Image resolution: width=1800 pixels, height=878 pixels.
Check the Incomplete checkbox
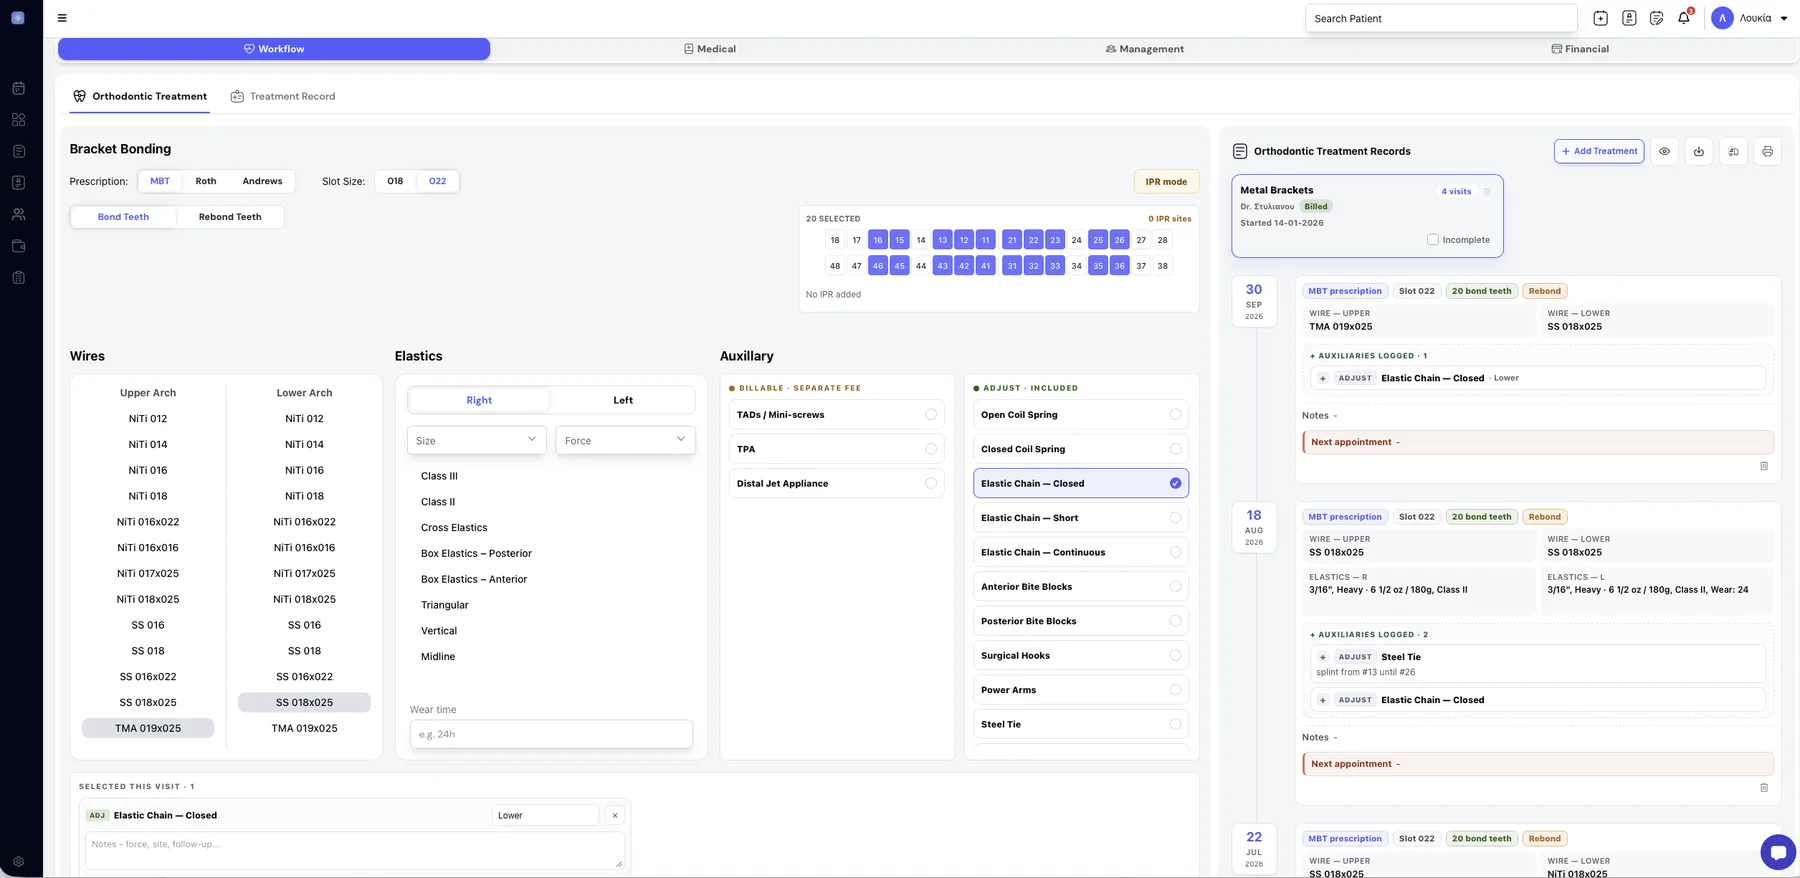point(1433,240)
